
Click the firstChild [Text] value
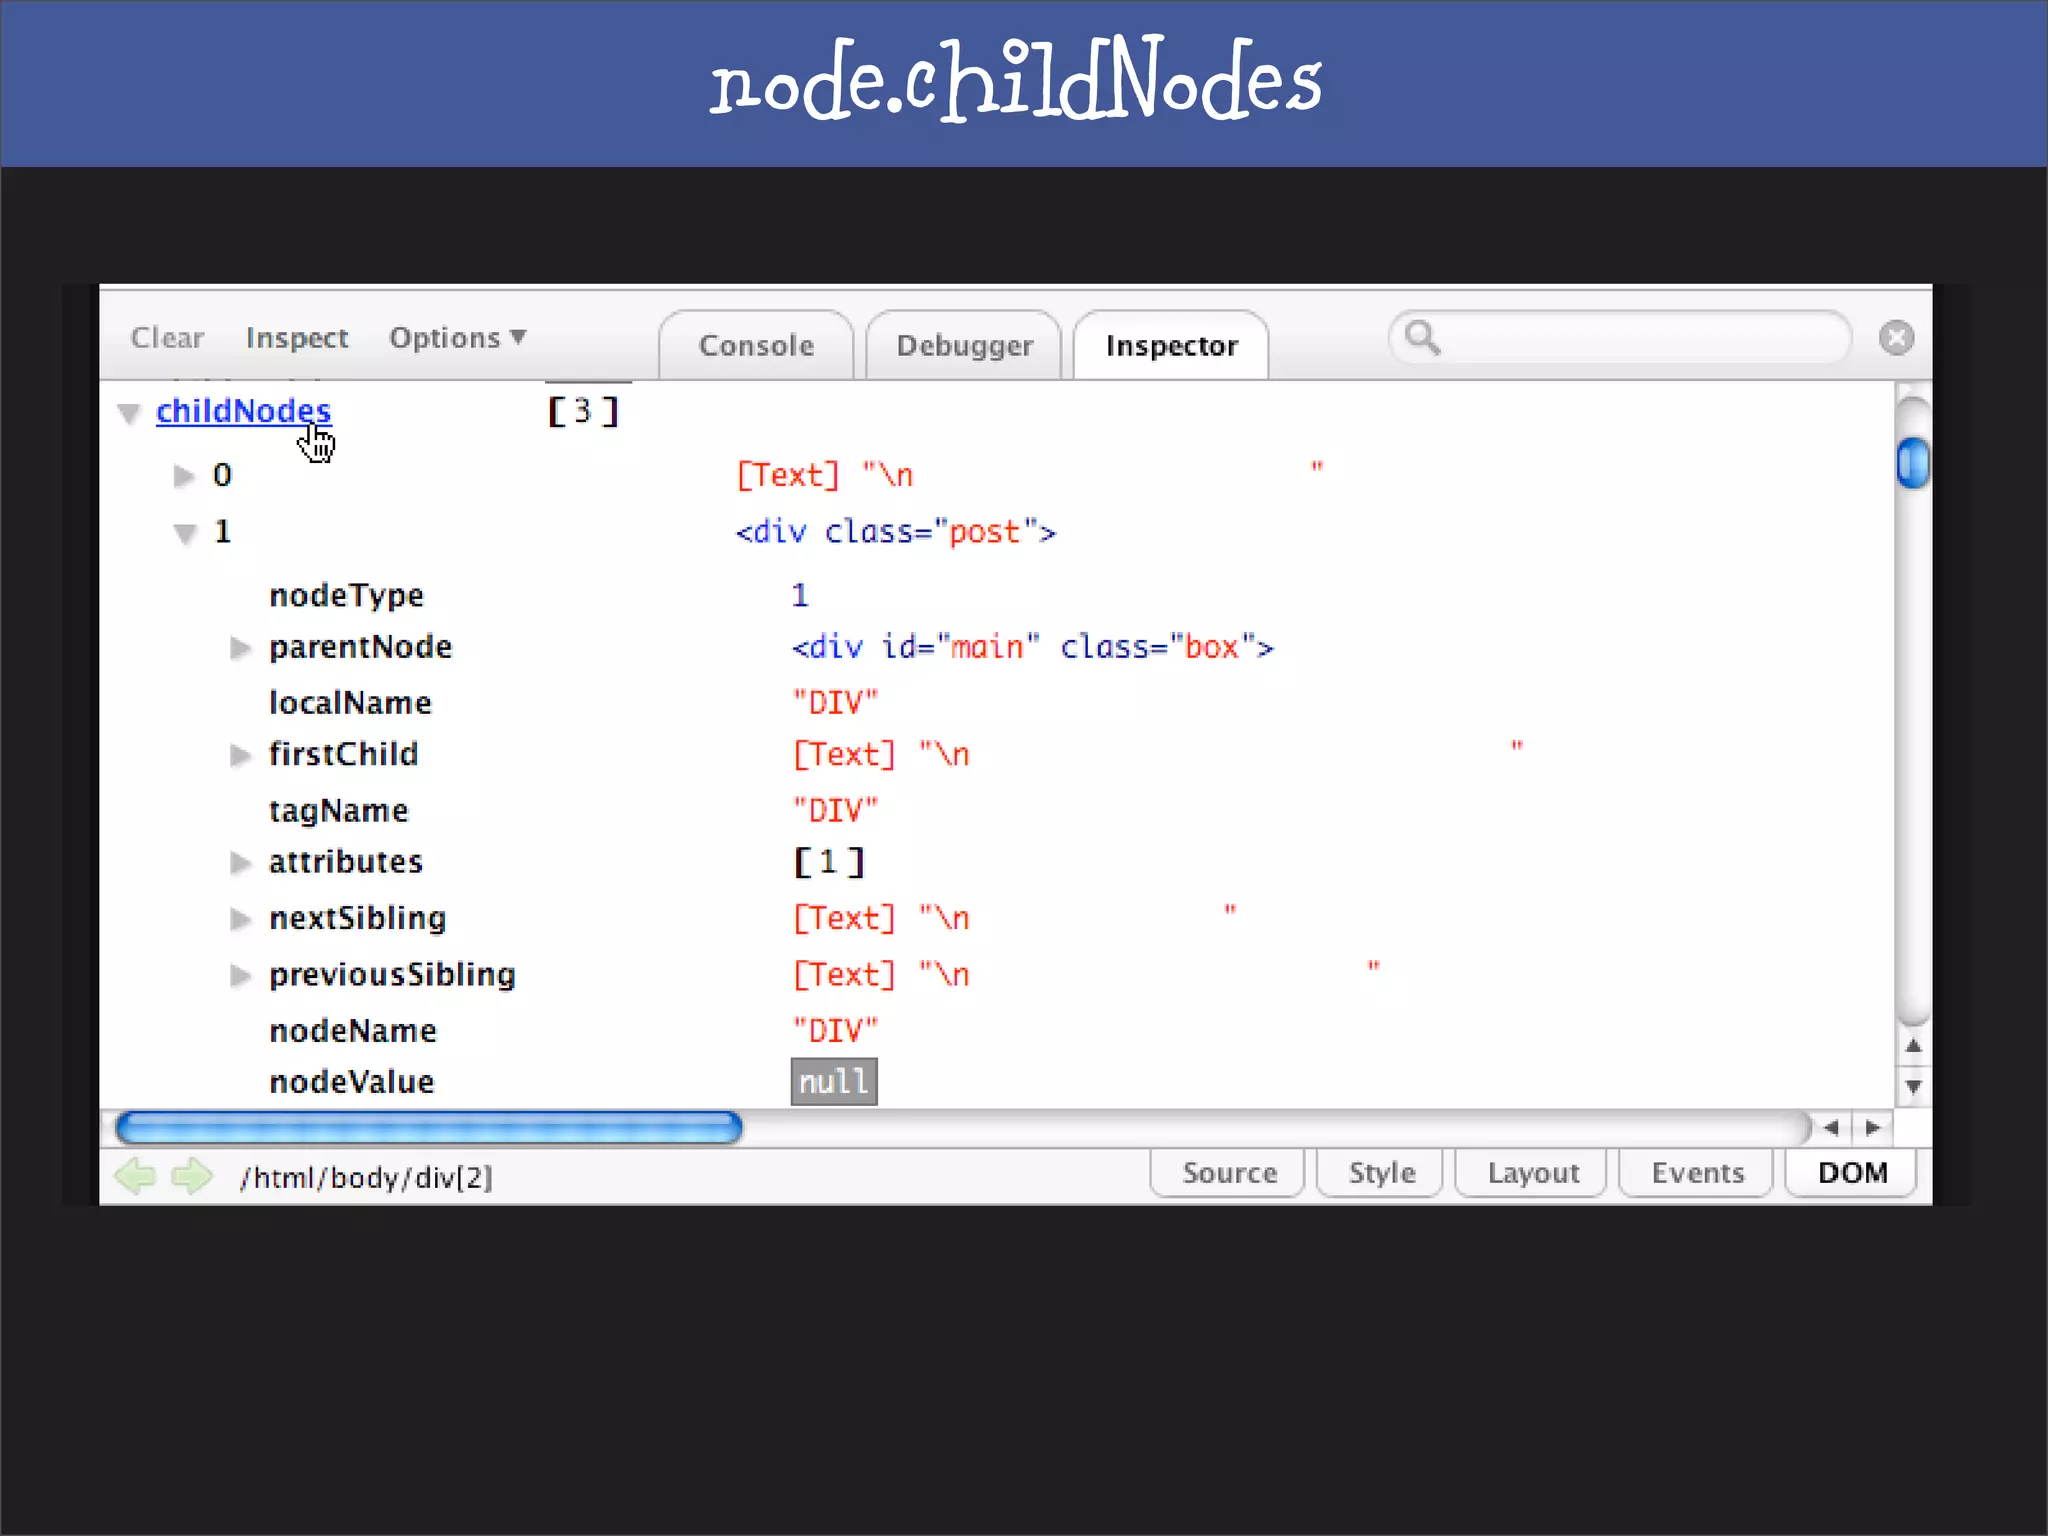[x=1158, y=754]
